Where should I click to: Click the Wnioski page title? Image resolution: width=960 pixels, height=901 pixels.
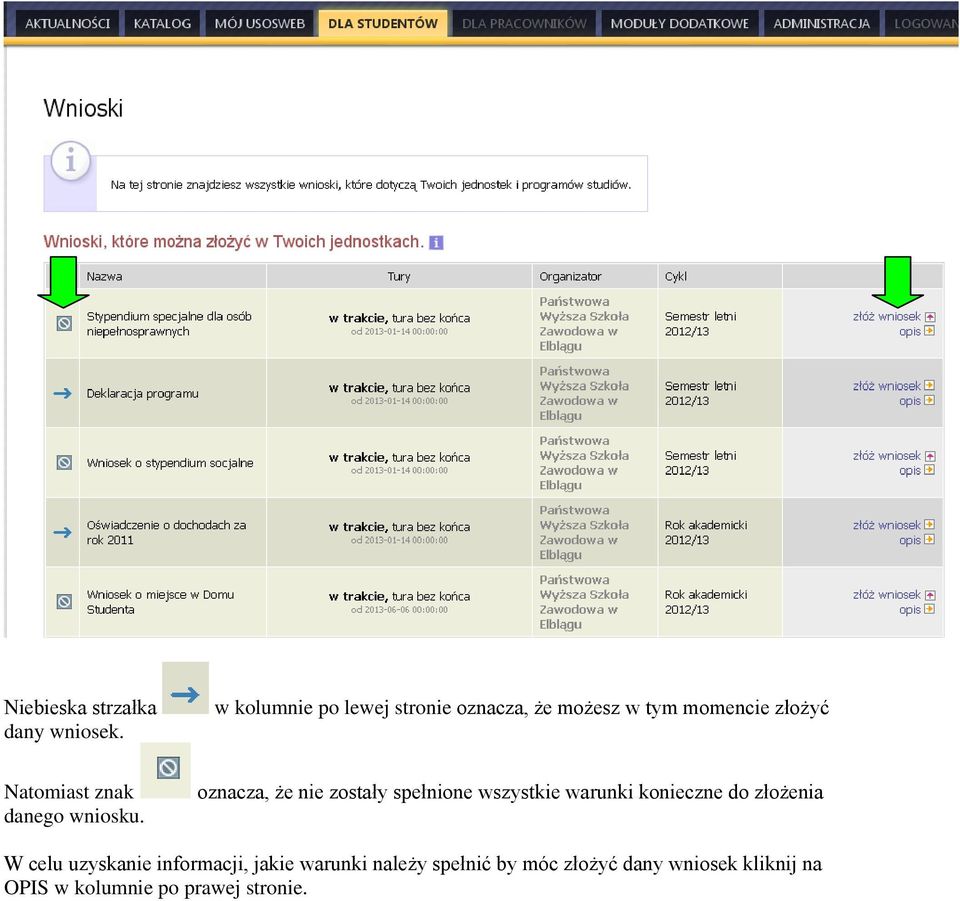[x=83, y=108]
